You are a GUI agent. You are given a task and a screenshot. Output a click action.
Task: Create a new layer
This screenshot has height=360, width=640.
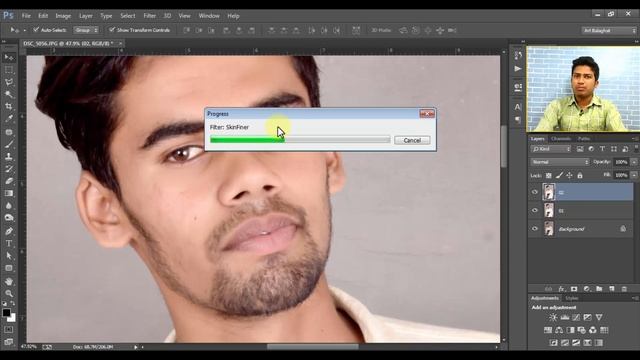611,289
